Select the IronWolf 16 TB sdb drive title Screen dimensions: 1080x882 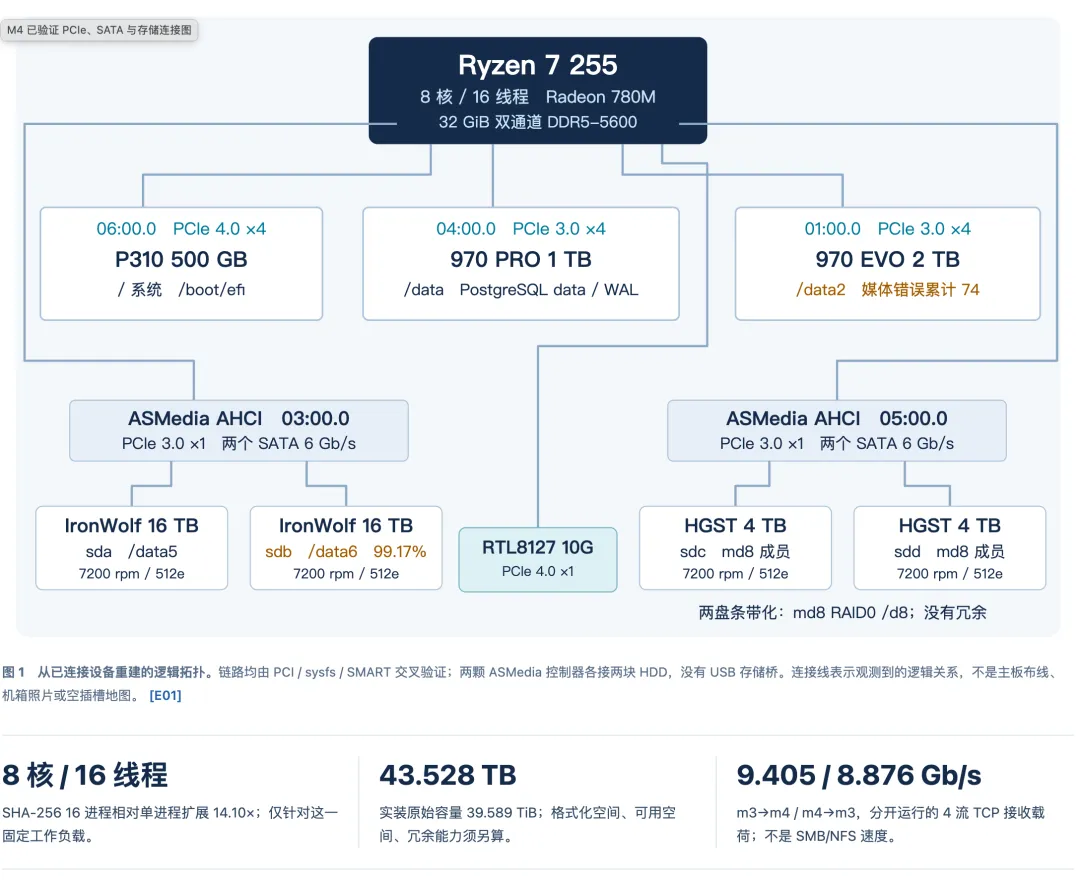[346, 526]
